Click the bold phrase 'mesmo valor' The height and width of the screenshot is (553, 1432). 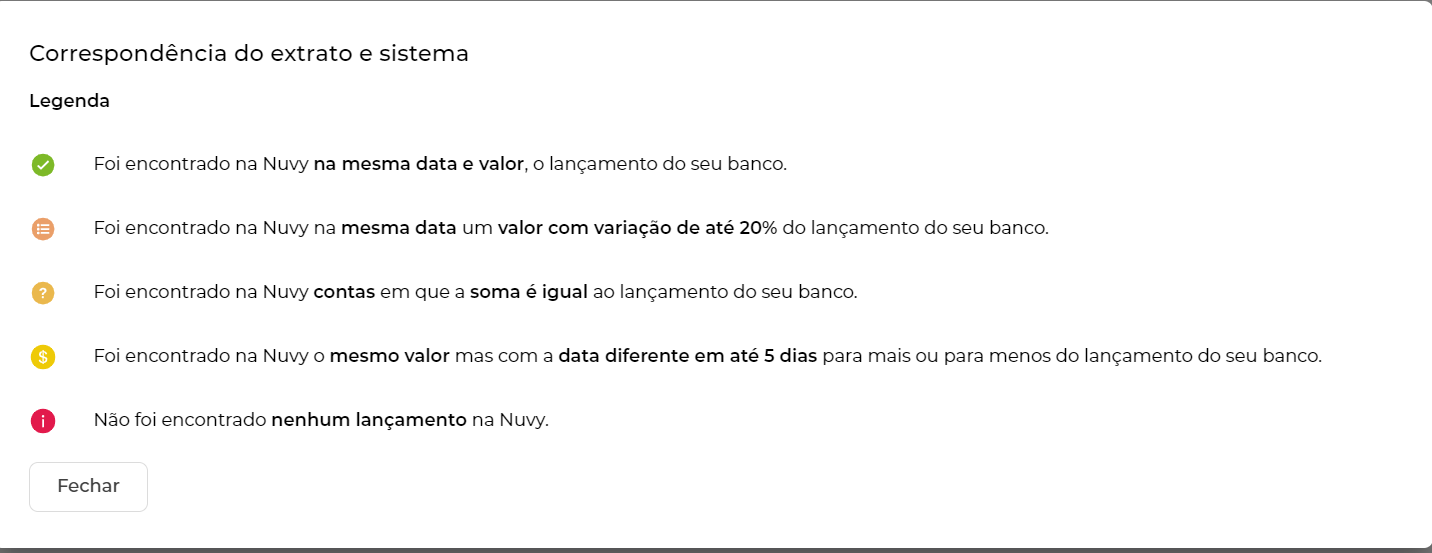point(389,356)
